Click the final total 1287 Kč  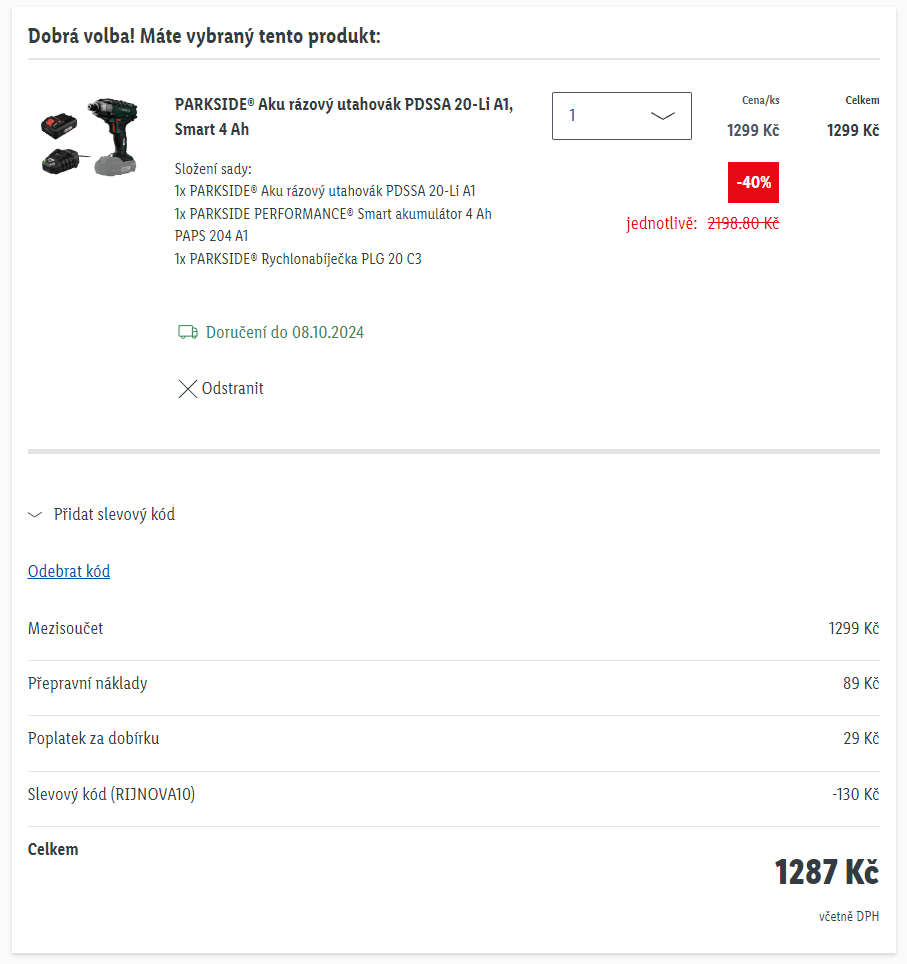[826, 872]
